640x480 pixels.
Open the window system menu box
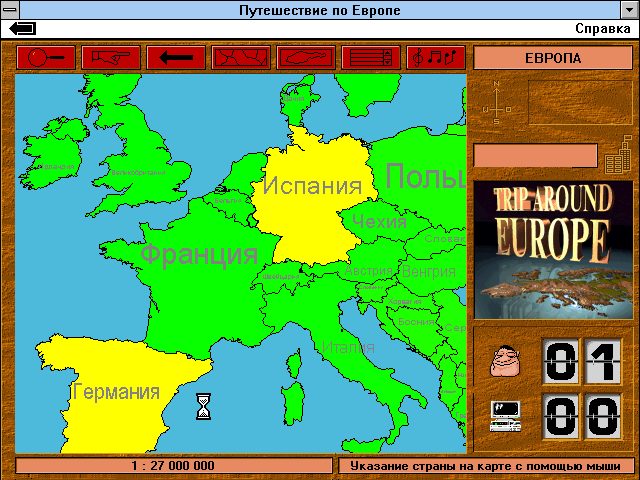(x=10, y=10)
